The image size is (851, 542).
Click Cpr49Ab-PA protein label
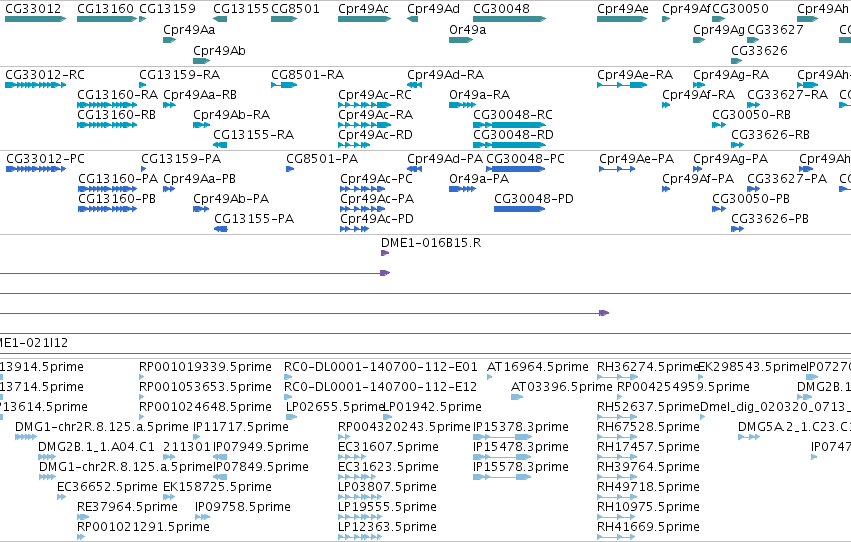(231, 199)
